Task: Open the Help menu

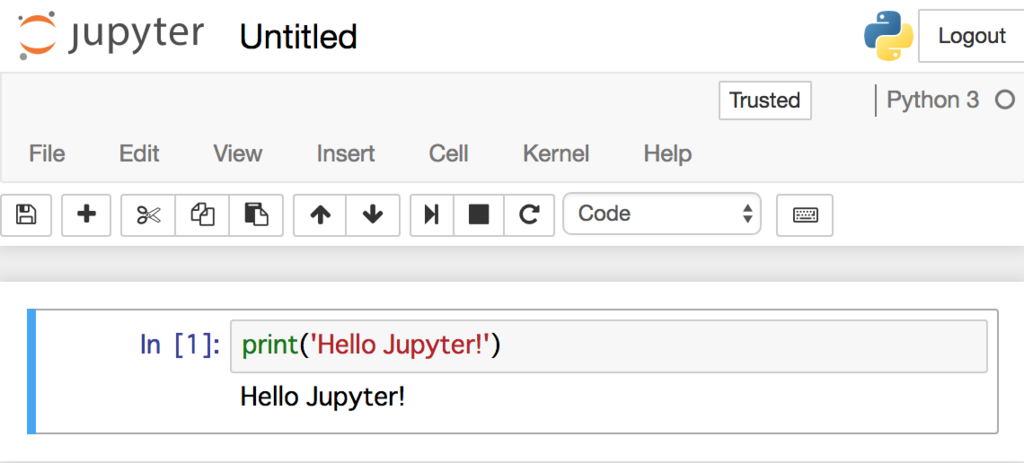Action: coord(667,153)
